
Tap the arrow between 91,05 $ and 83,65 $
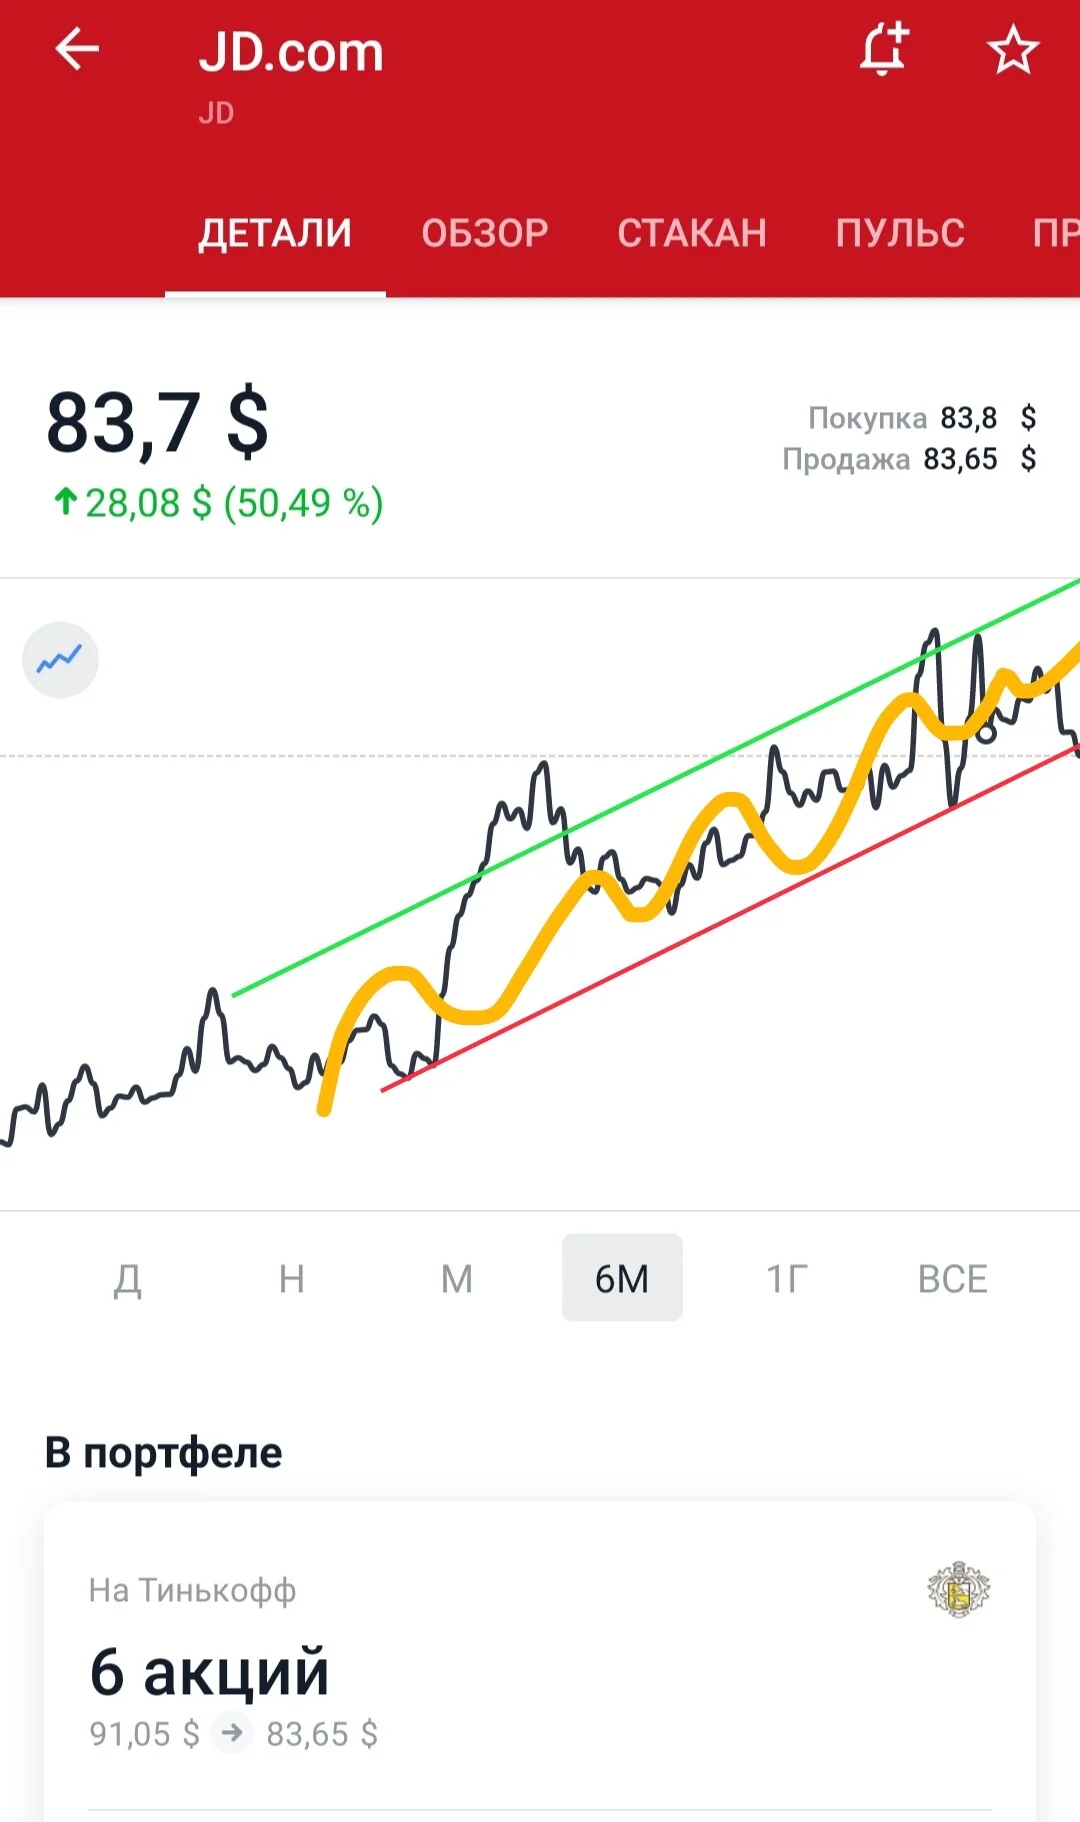point(232,1732)
